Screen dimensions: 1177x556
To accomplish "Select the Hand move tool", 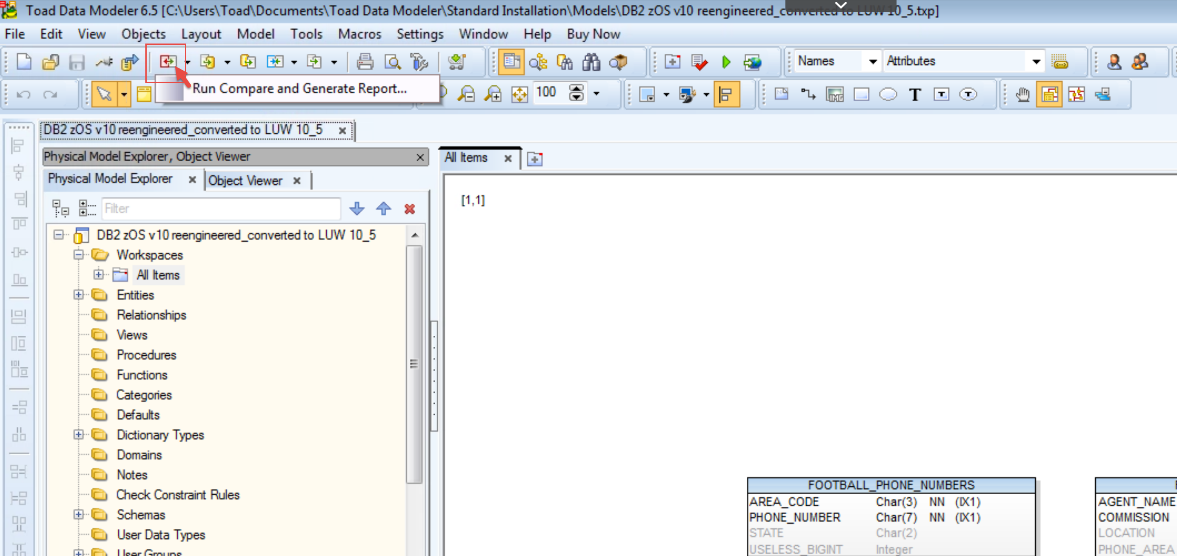I will click(1022, 94).
